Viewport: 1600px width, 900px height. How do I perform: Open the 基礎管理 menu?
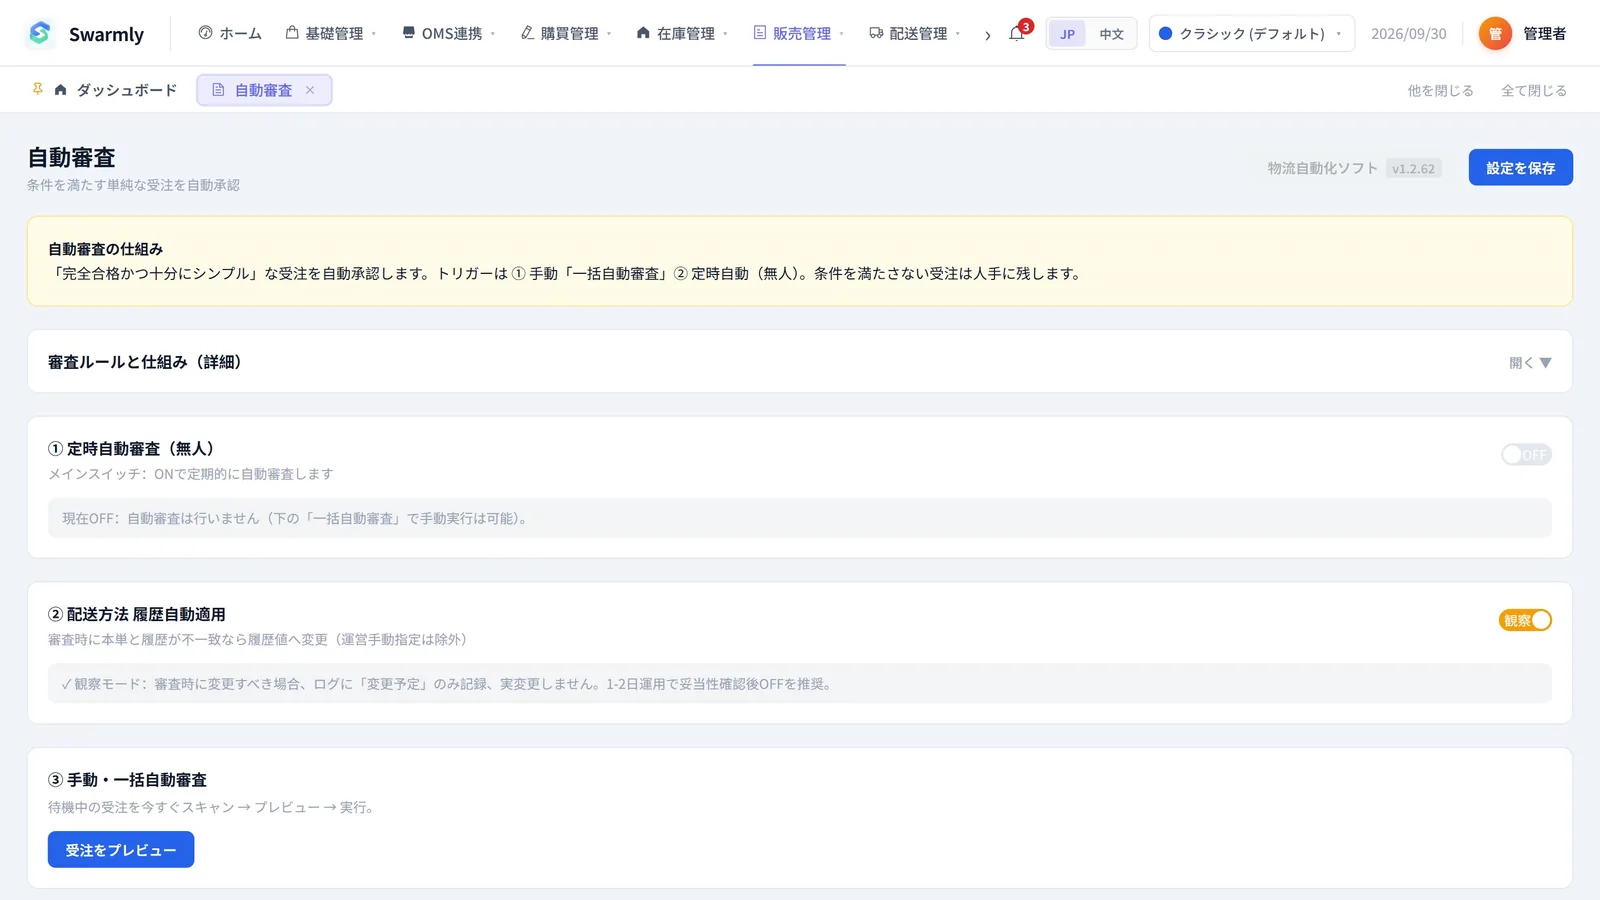[x=331, y=33]
